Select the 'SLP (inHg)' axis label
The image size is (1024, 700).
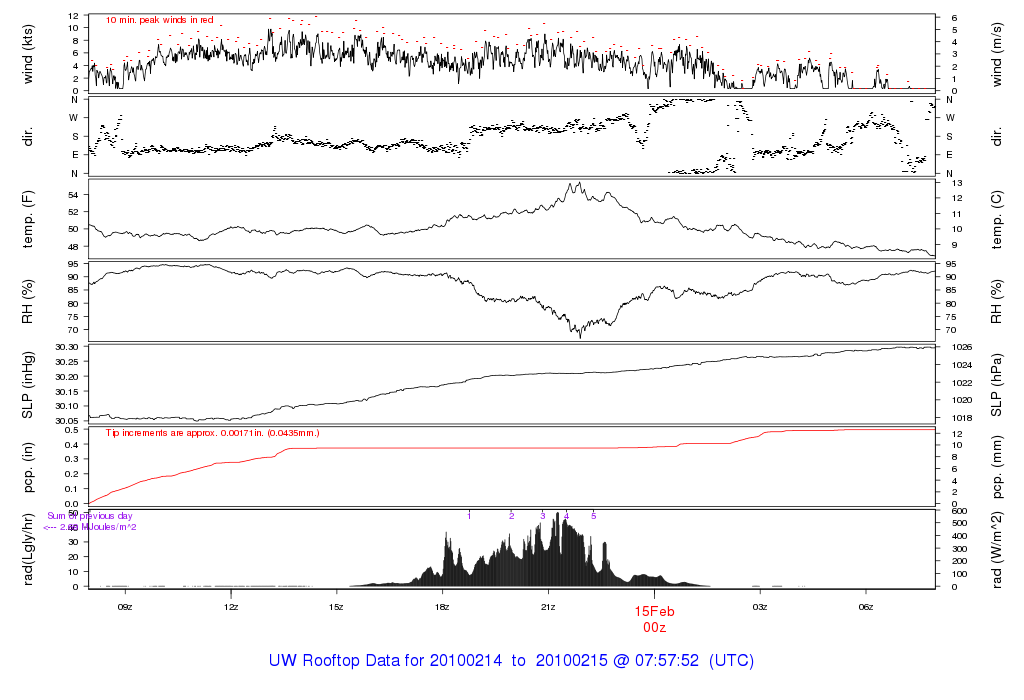click(x=28, y=385)
